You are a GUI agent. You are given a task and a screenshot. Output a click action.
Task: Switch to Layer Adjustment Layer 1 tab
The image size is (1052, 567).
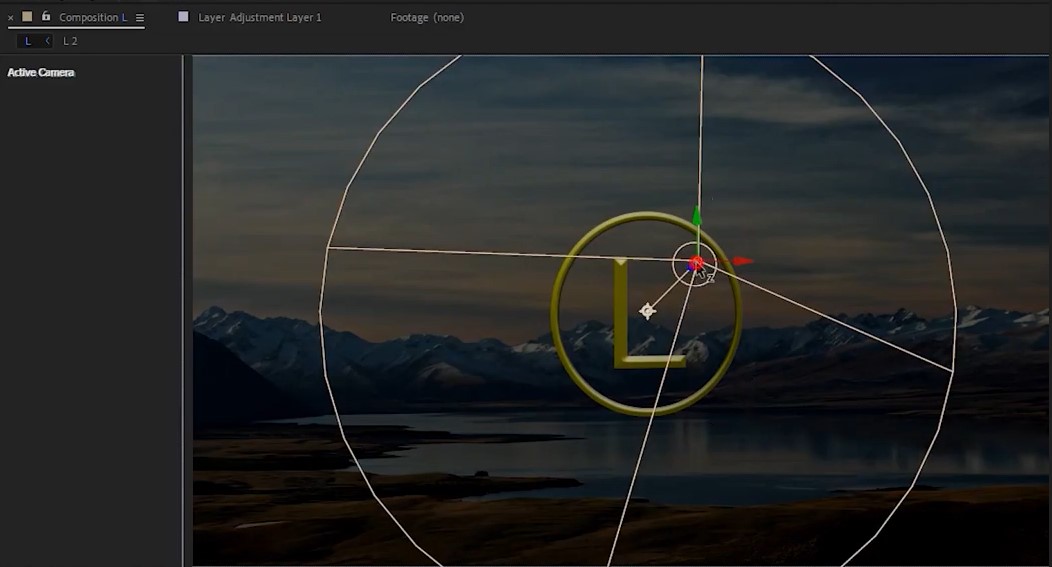tap(260, 17)
